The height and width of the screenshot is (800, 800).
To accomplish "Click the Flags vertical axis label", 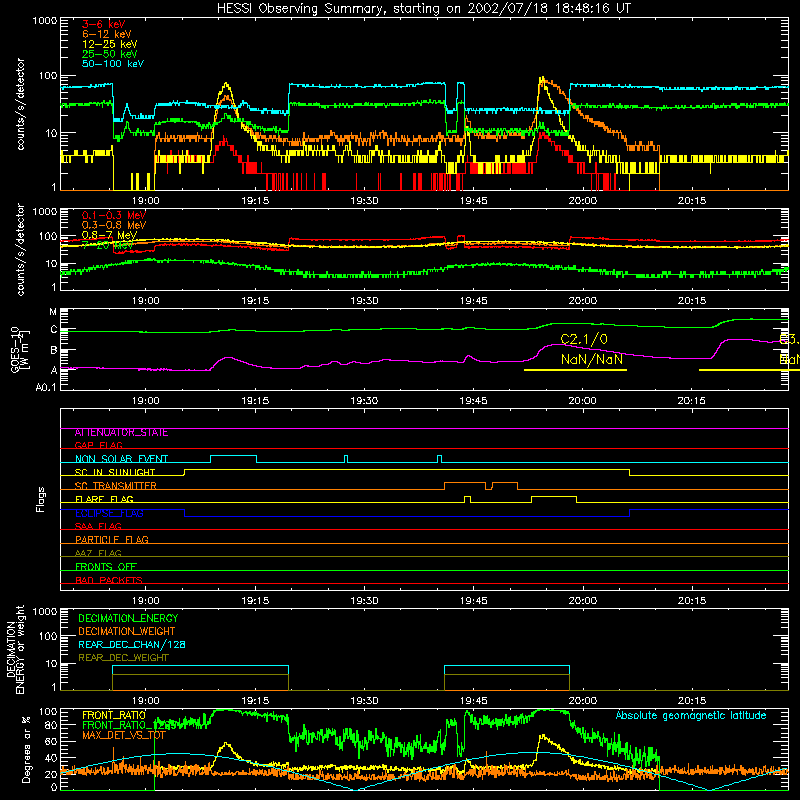I will coord(41,499).
